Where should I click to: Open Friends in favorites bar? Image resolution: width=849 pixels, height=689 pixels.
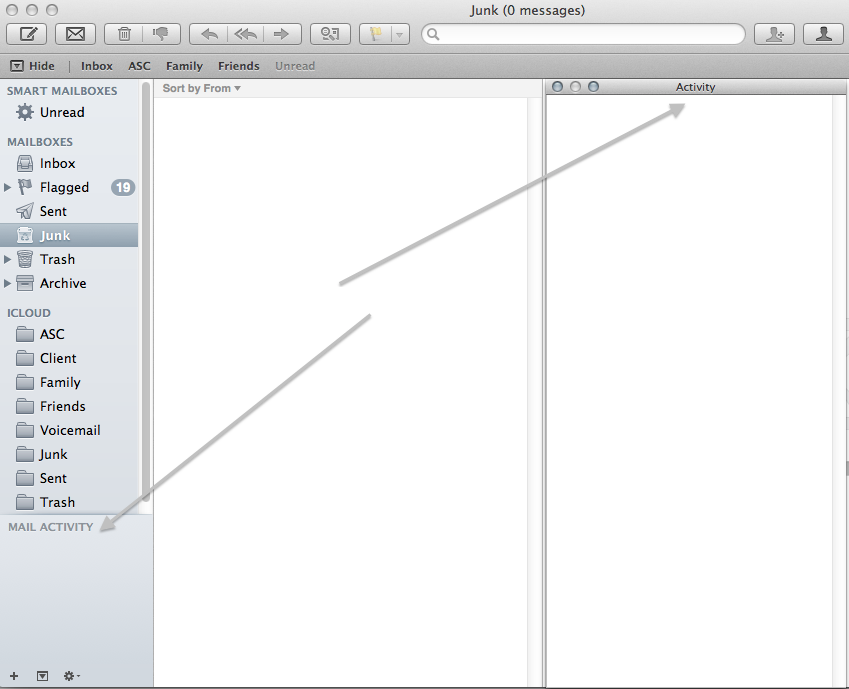pos(239,66)
